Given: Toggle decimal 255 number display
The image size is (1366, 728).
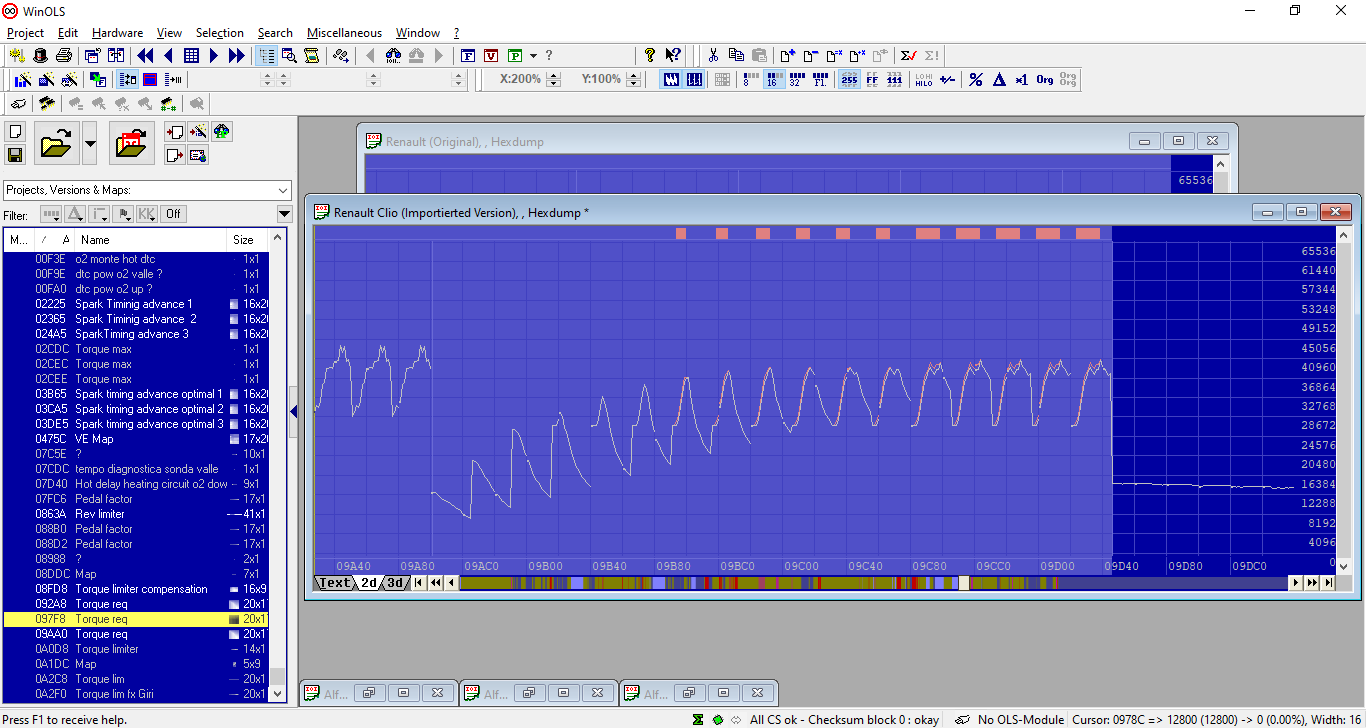Looking at the screenshot, I should coord(849,80).
